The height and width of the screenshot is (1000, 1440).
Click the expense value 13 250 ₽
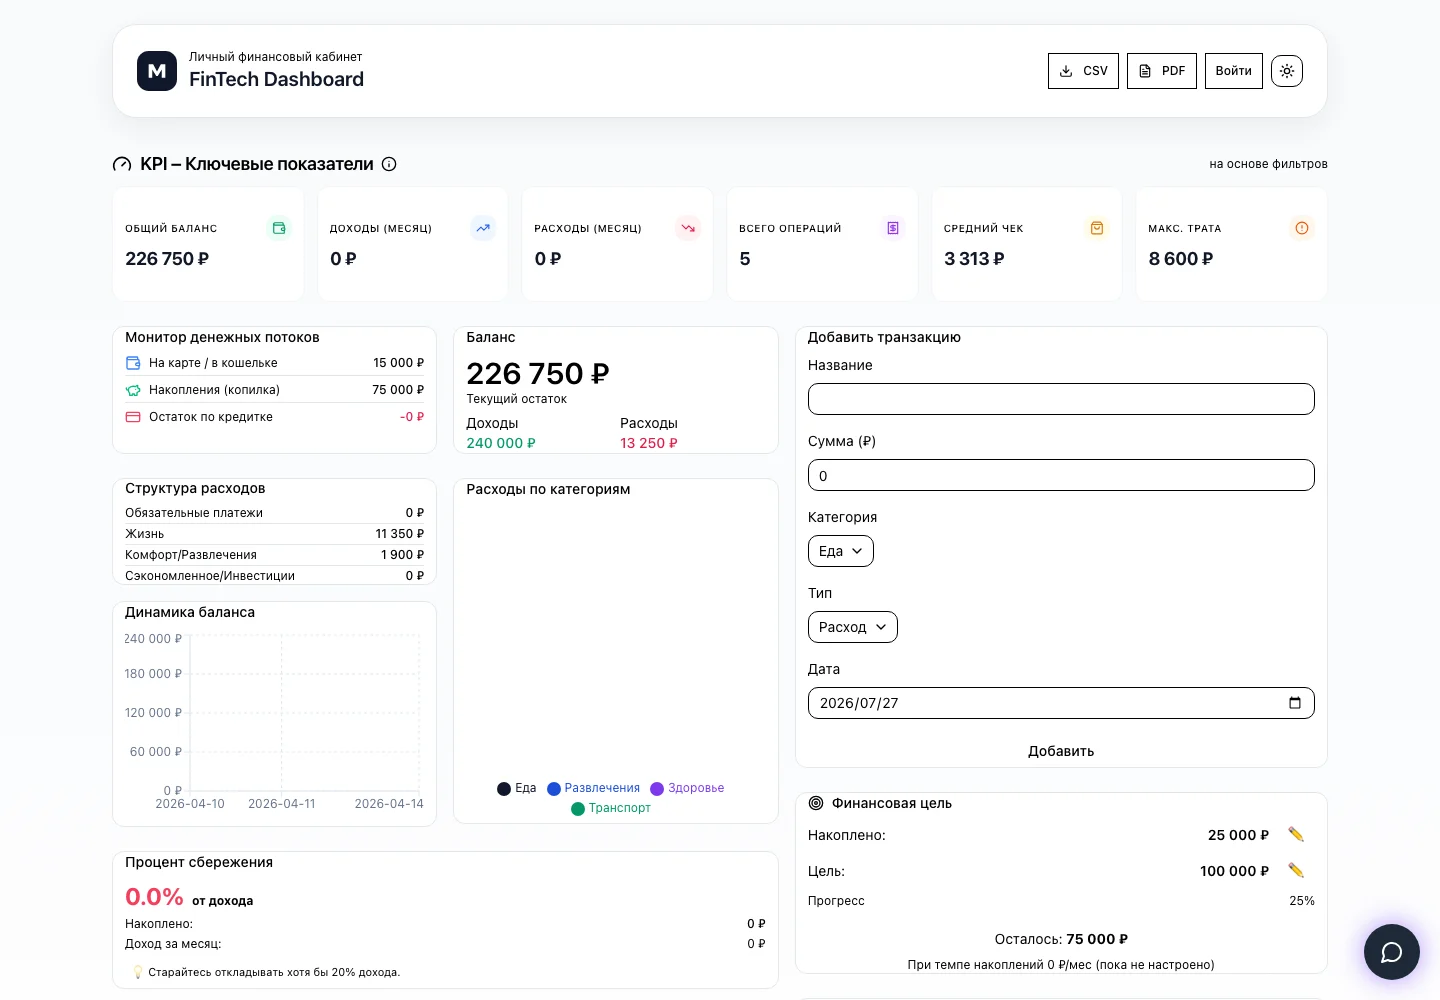(x=649, y=443)
